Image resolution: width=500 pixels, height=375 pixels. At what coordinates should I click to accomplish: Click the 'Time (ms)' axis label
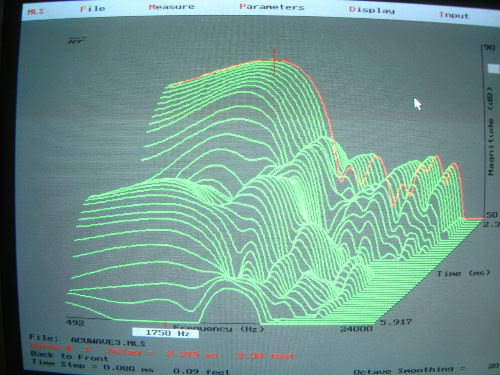pyautogui.click(x=464, y=273)
